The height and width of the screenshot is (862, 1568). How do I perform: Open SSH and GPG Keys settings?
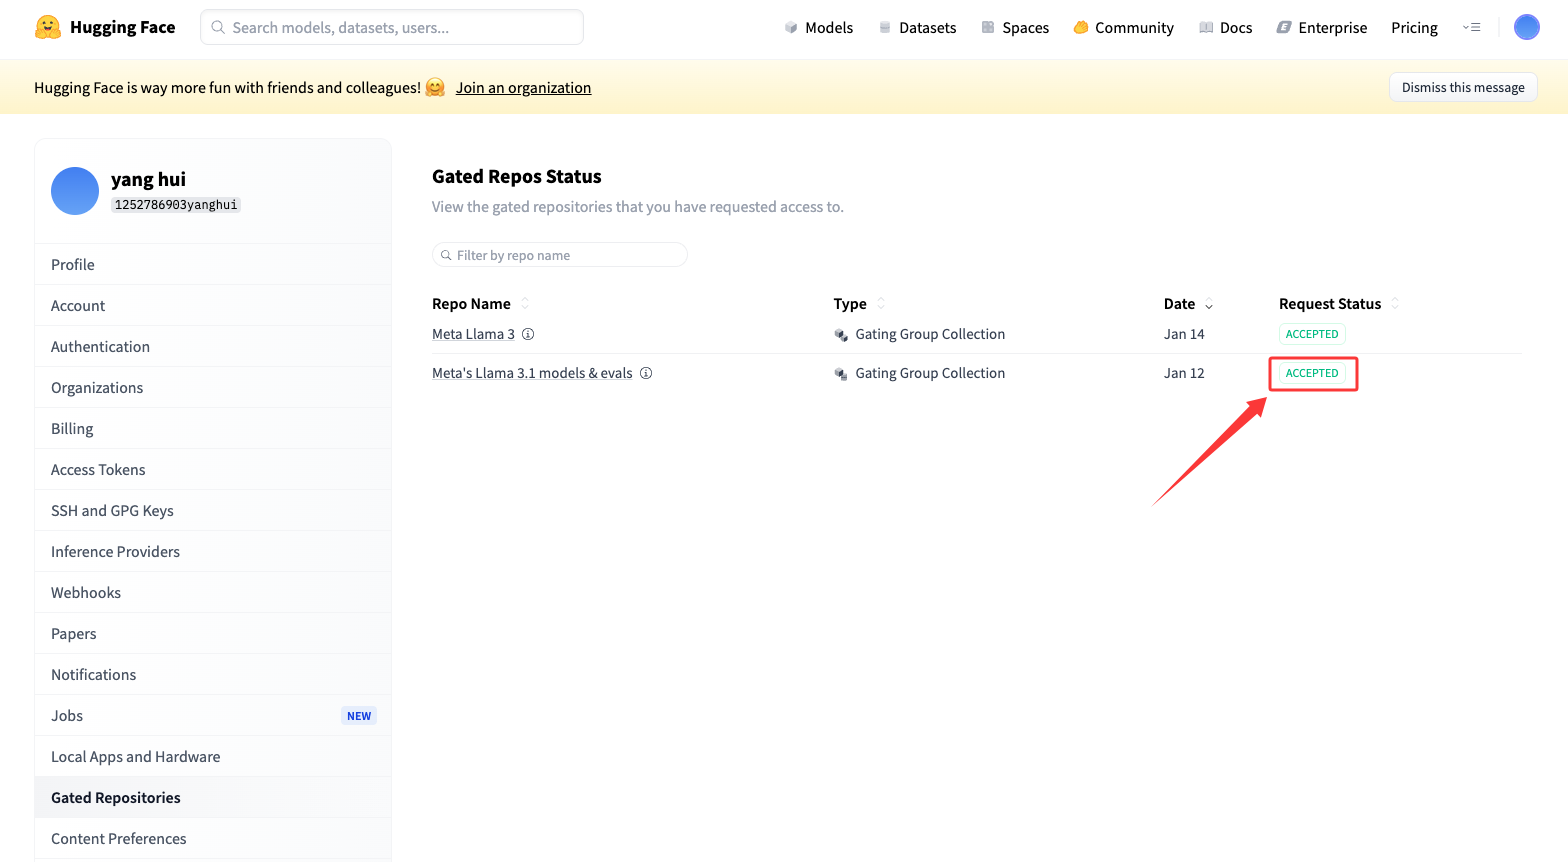(x=213, y=510)
